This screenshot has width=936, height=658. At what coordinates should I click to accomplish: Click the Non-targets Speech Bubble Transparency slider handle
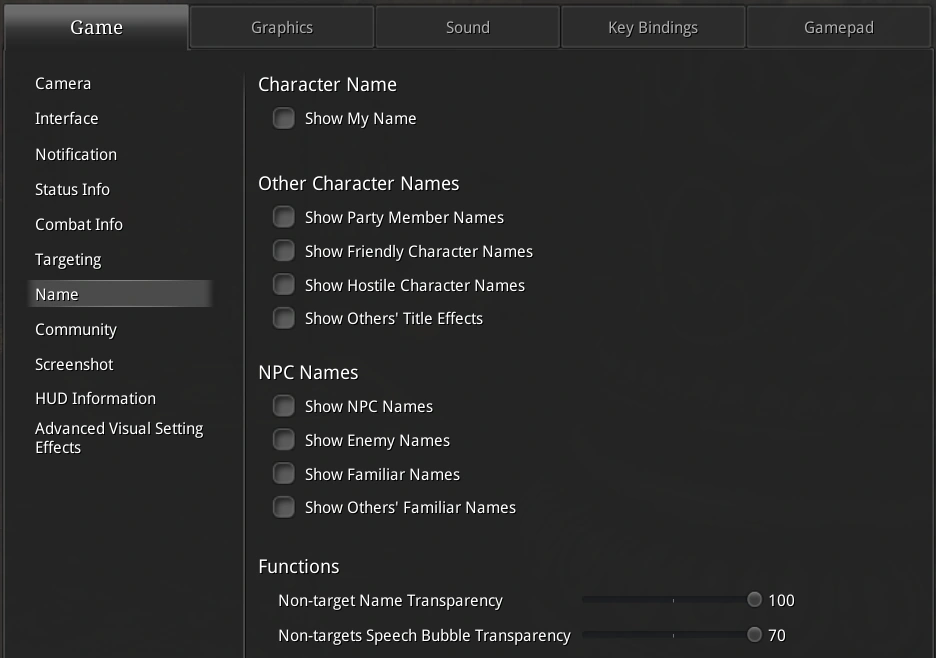click(754, 635)
